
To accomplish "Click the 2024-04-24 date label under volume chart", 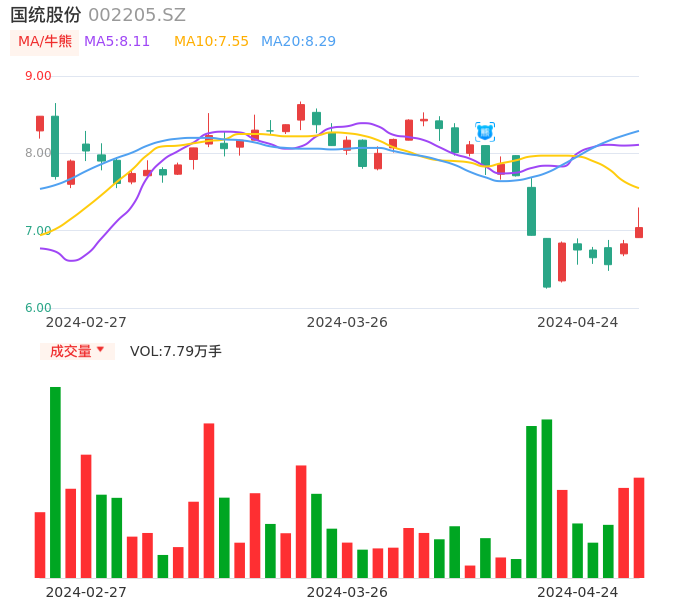I will click(578, 591).
